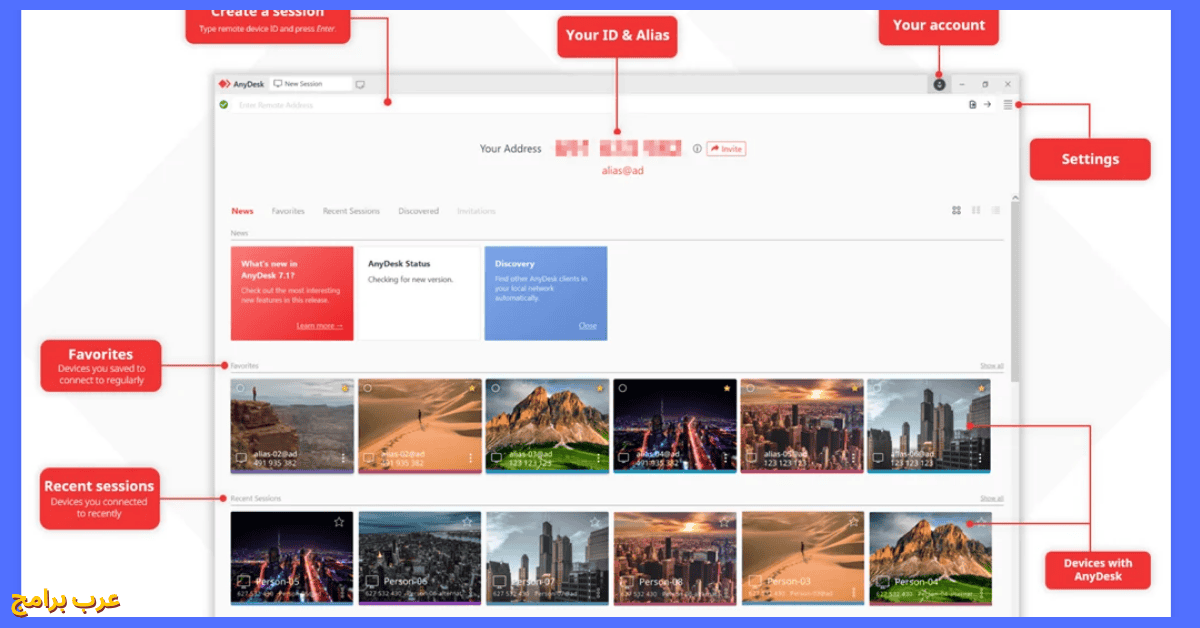
Task: Click Close on the Discovery card
Action: [588, 326]
